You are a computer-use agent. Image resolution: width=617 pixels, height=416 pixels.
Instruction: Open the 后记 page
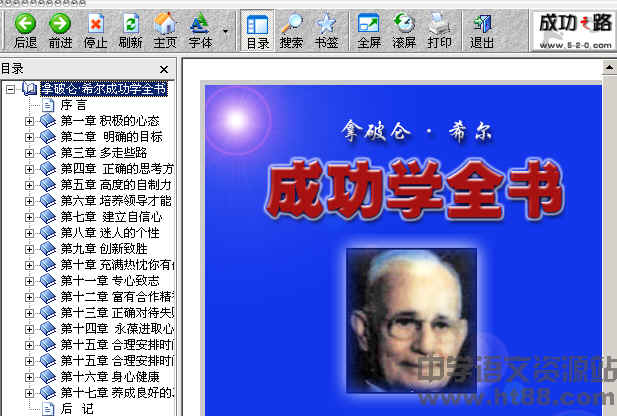(77, 409)
